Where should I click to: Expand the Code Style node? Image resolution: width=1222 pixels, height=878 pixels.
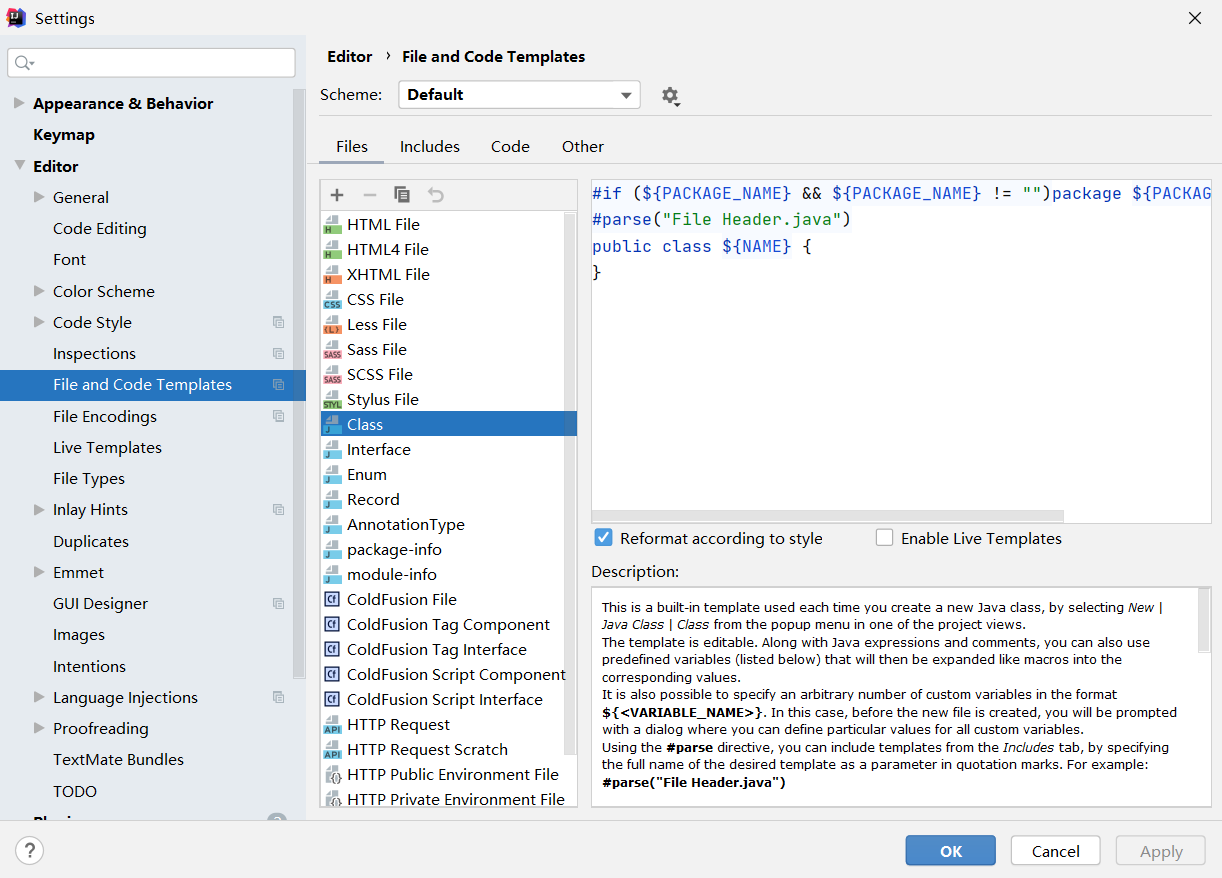pos(39,322)
